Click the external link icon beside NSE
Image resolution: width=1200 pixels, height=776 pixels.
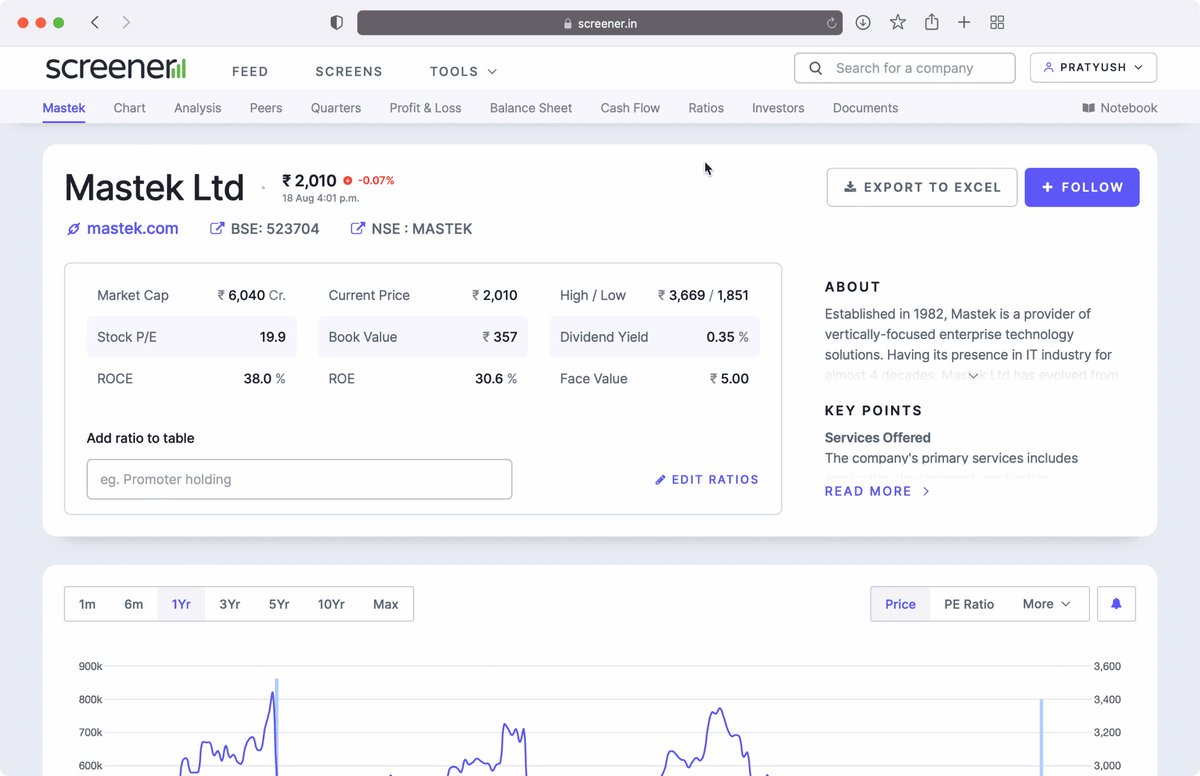point(358,229)
